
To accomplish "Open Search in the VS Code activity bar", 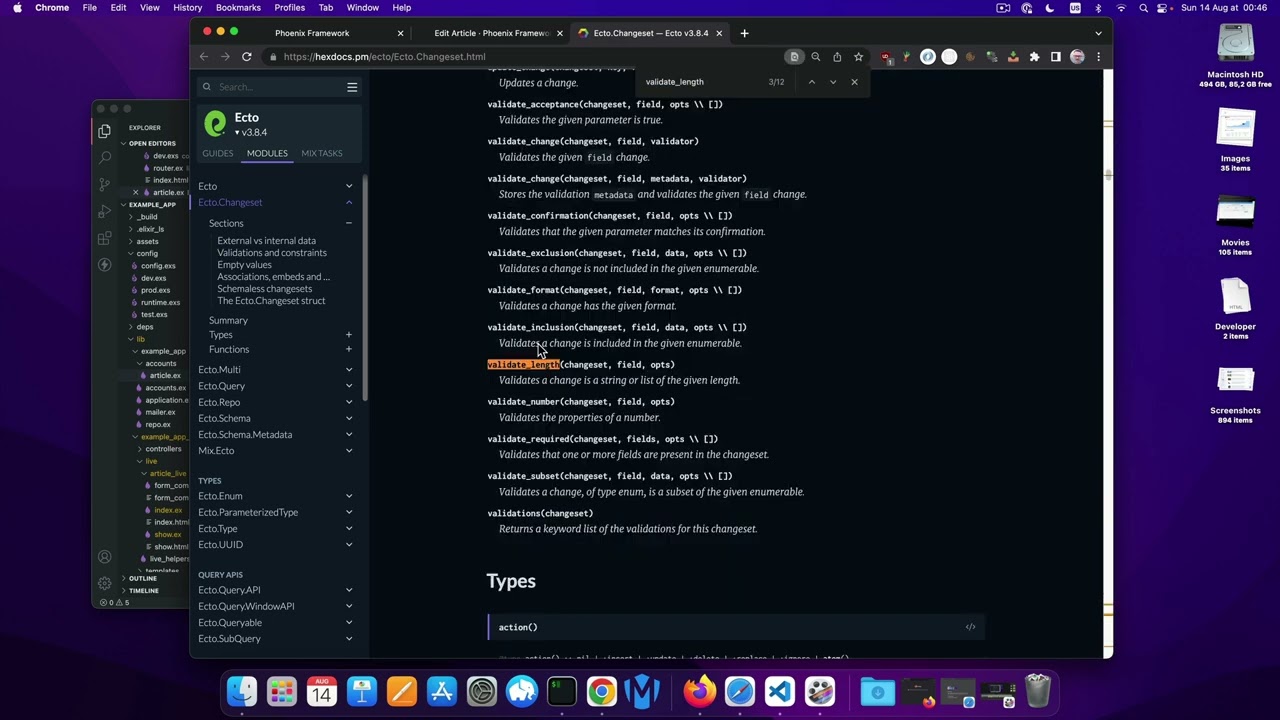I will click(x=104, y=158).
